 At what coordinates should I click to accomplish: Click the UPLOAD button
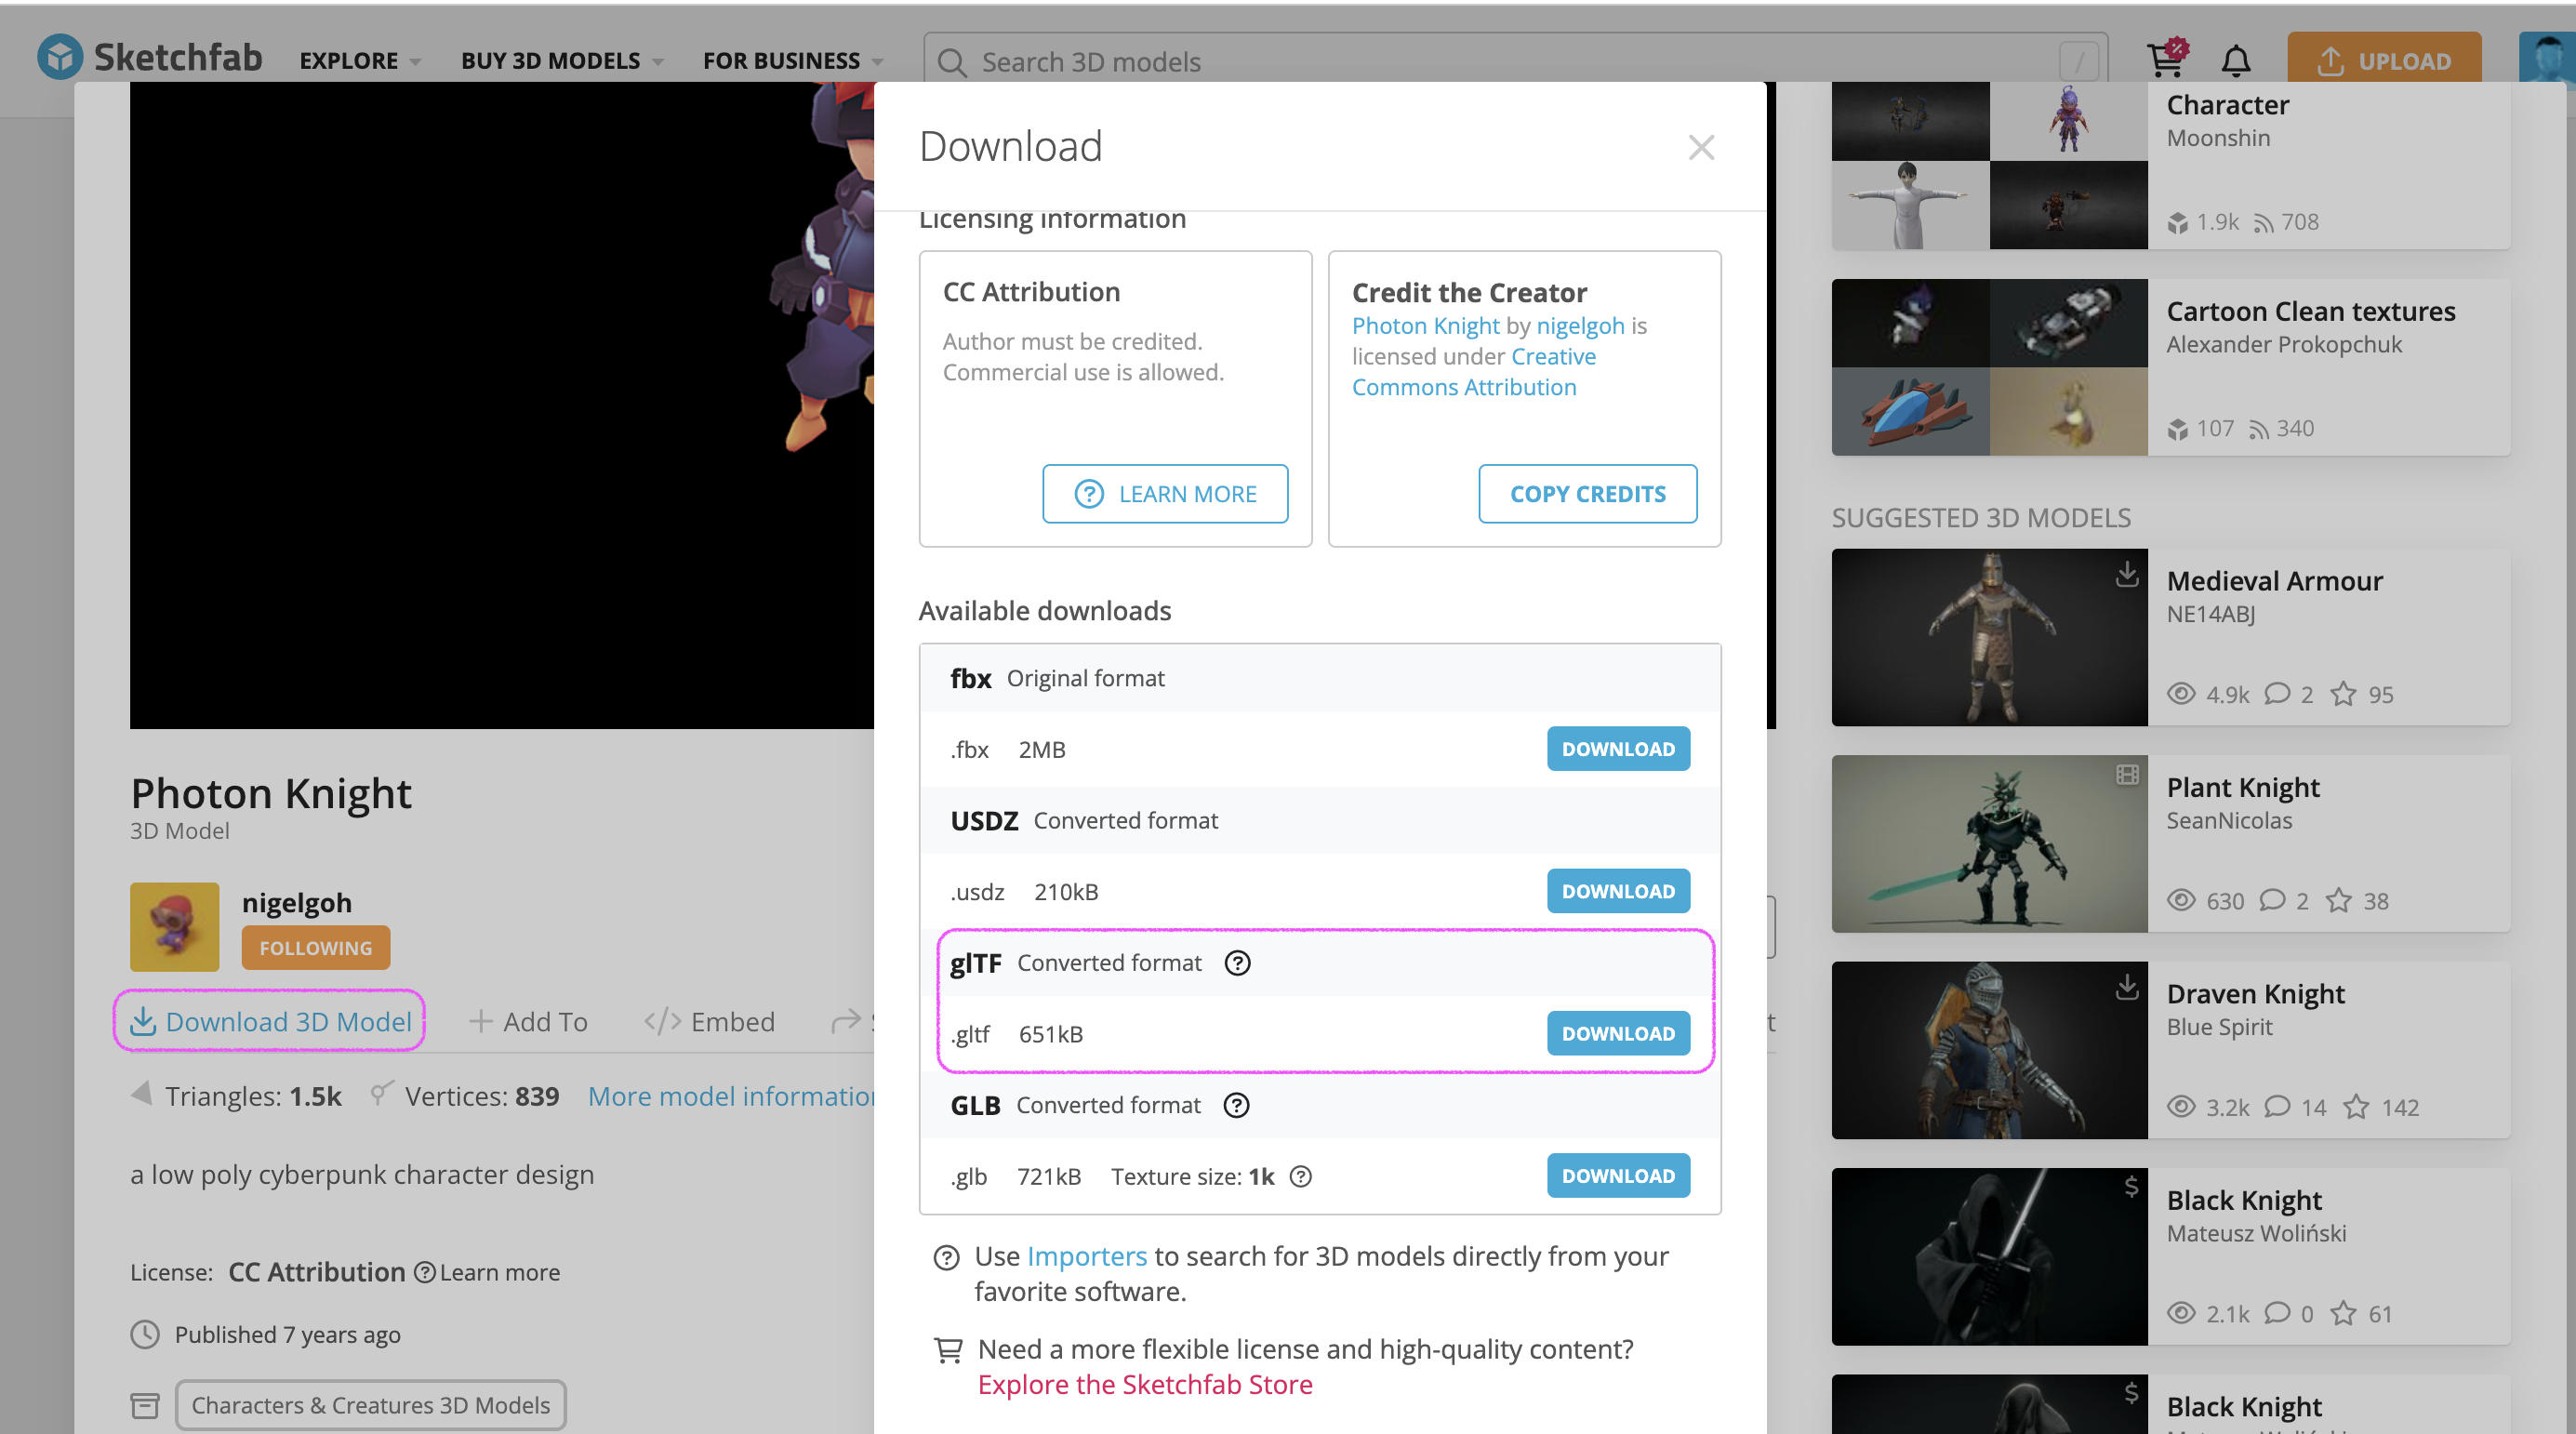click(2384, 59)
